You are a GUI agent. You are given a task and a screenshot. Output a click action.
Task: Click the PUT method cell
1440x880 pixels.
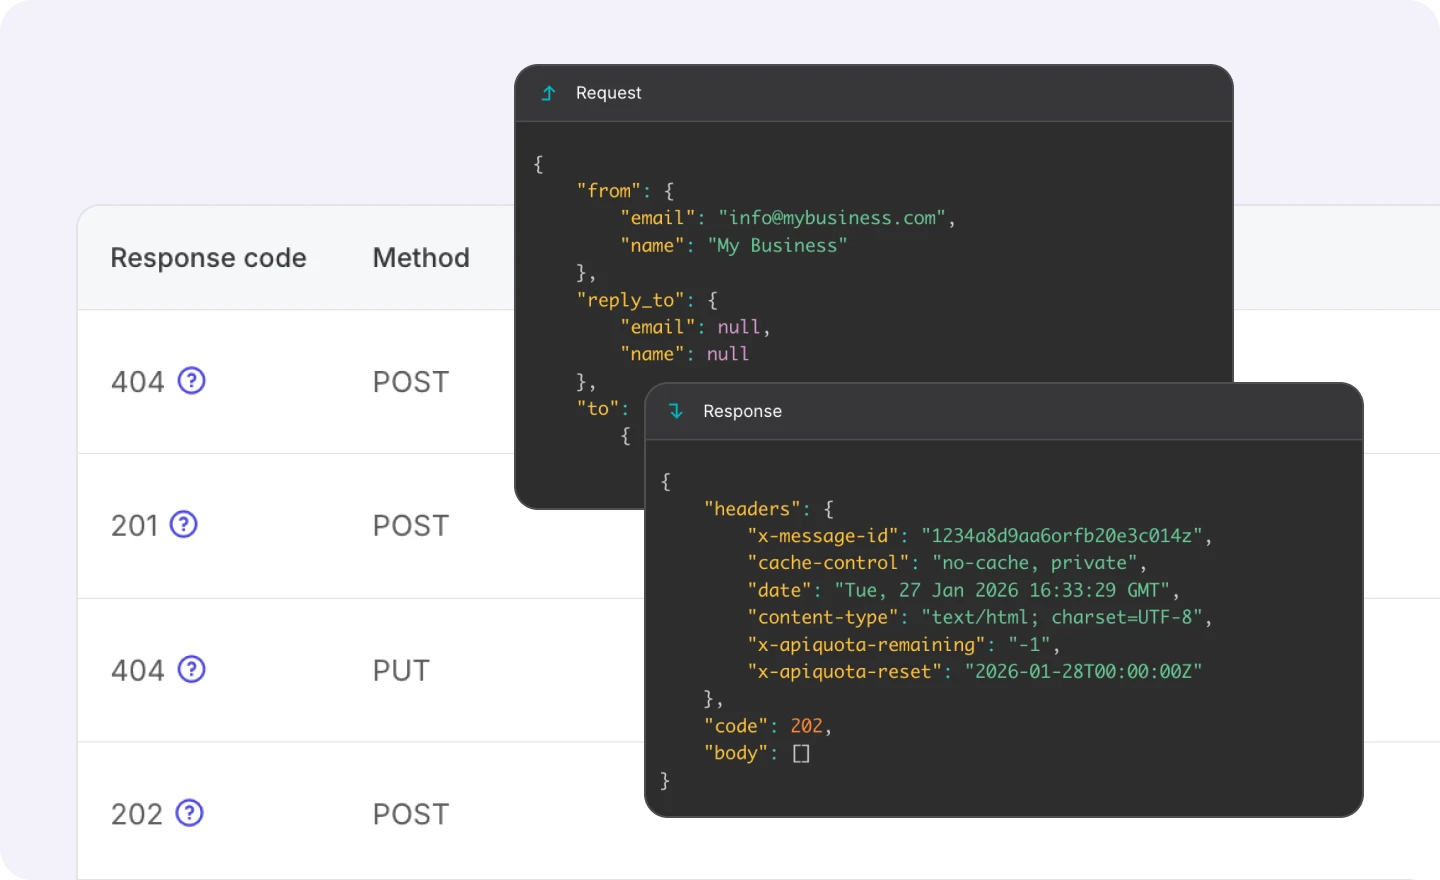[x=401, y=670]
